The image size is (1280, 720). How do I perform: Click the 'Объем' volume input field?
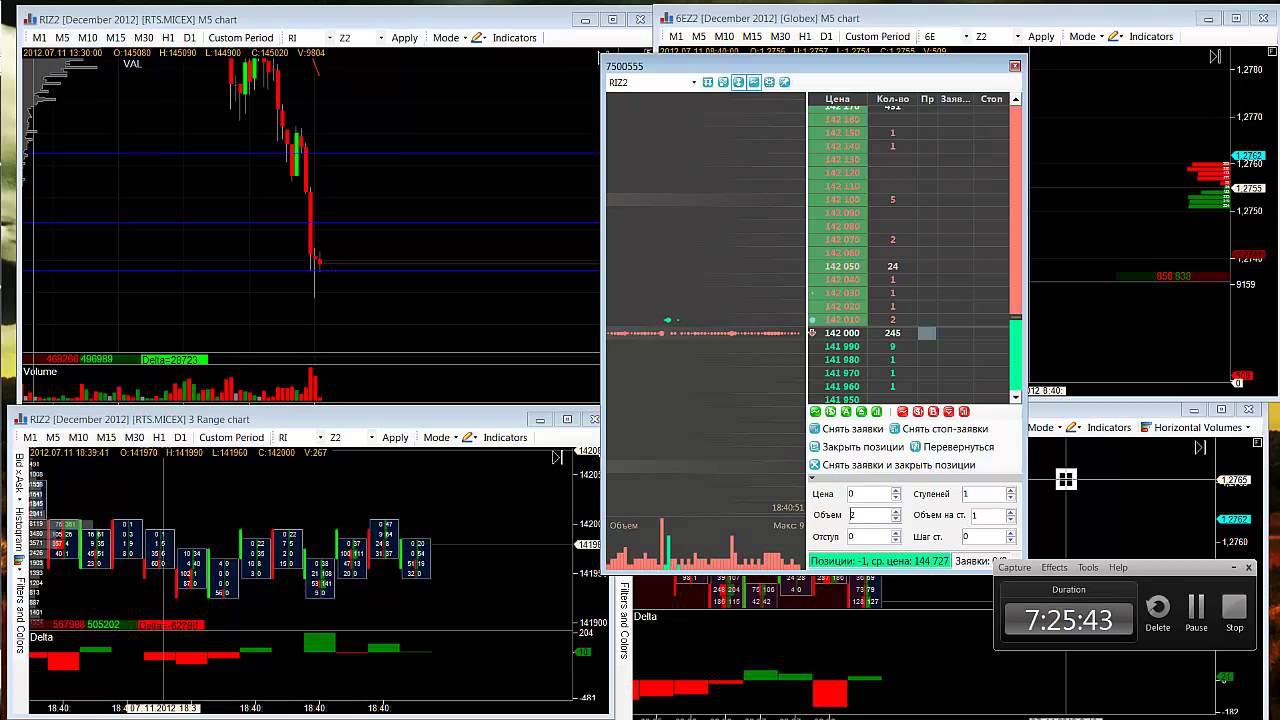point(867,515)
